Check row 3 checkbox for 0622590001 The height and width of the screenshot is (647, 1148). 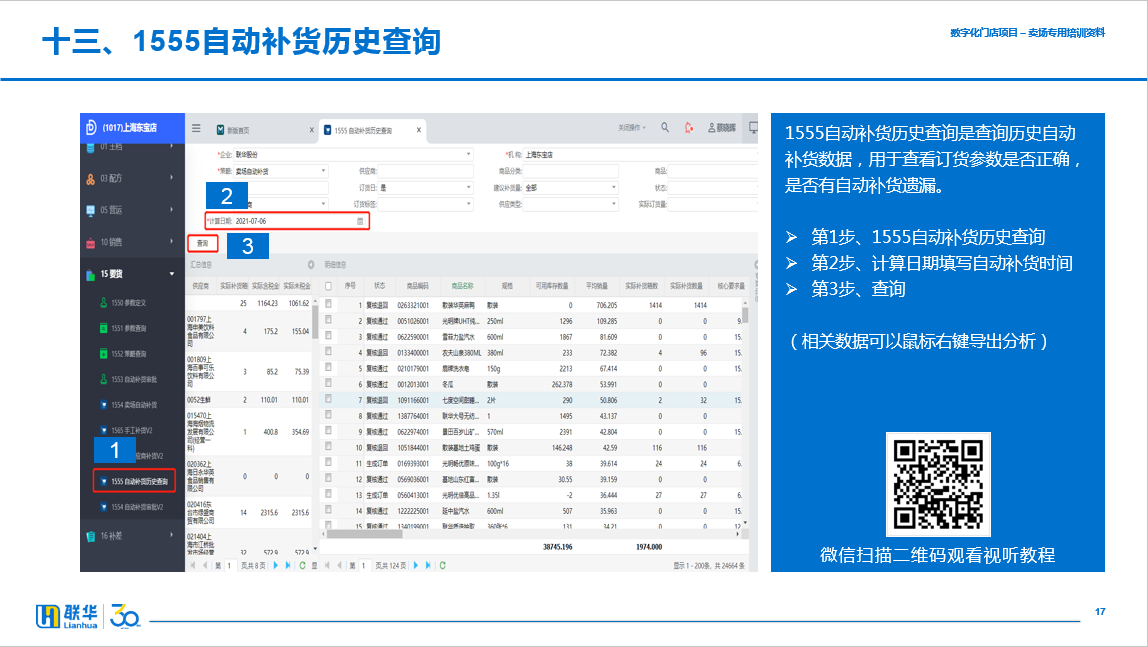(329, 335)
